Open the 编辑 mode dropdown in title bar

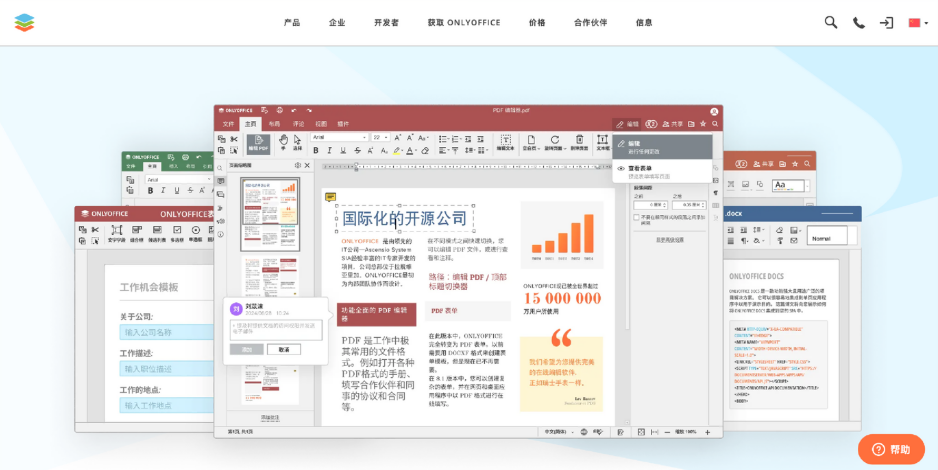[627, 124]
